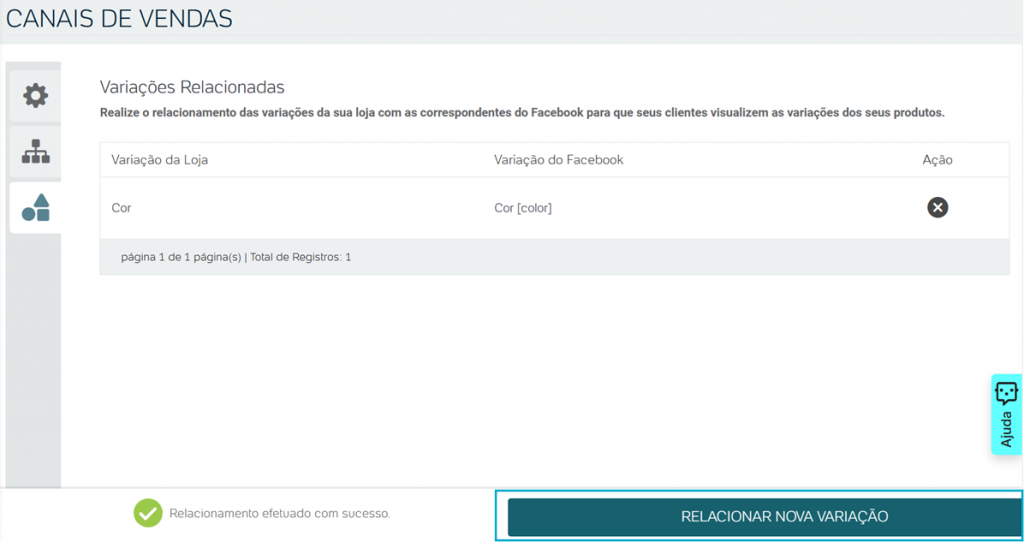Open the settings gear tab in sidebar
Viewport: 1024px width, 542px height.
tap(35, 96)
